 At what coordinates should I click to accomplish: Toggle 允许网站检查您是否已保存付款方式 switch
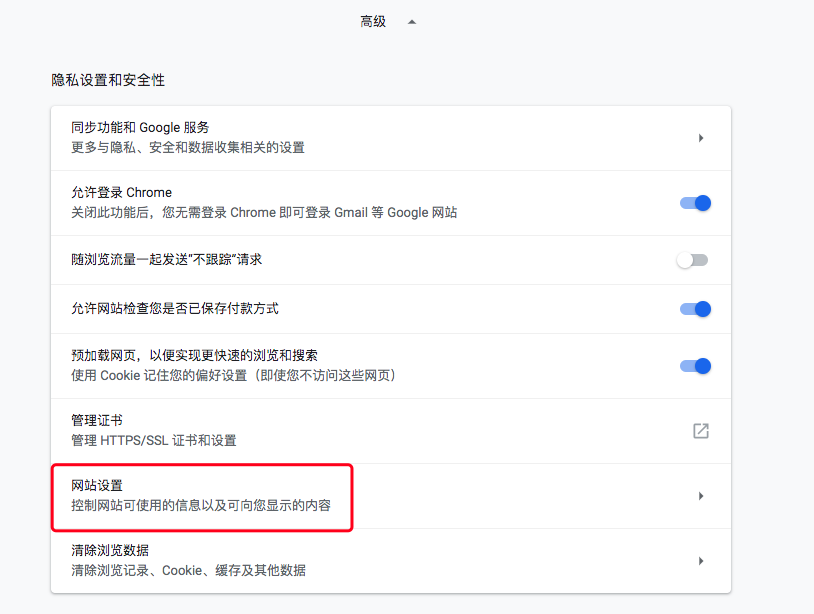[695, 309]
